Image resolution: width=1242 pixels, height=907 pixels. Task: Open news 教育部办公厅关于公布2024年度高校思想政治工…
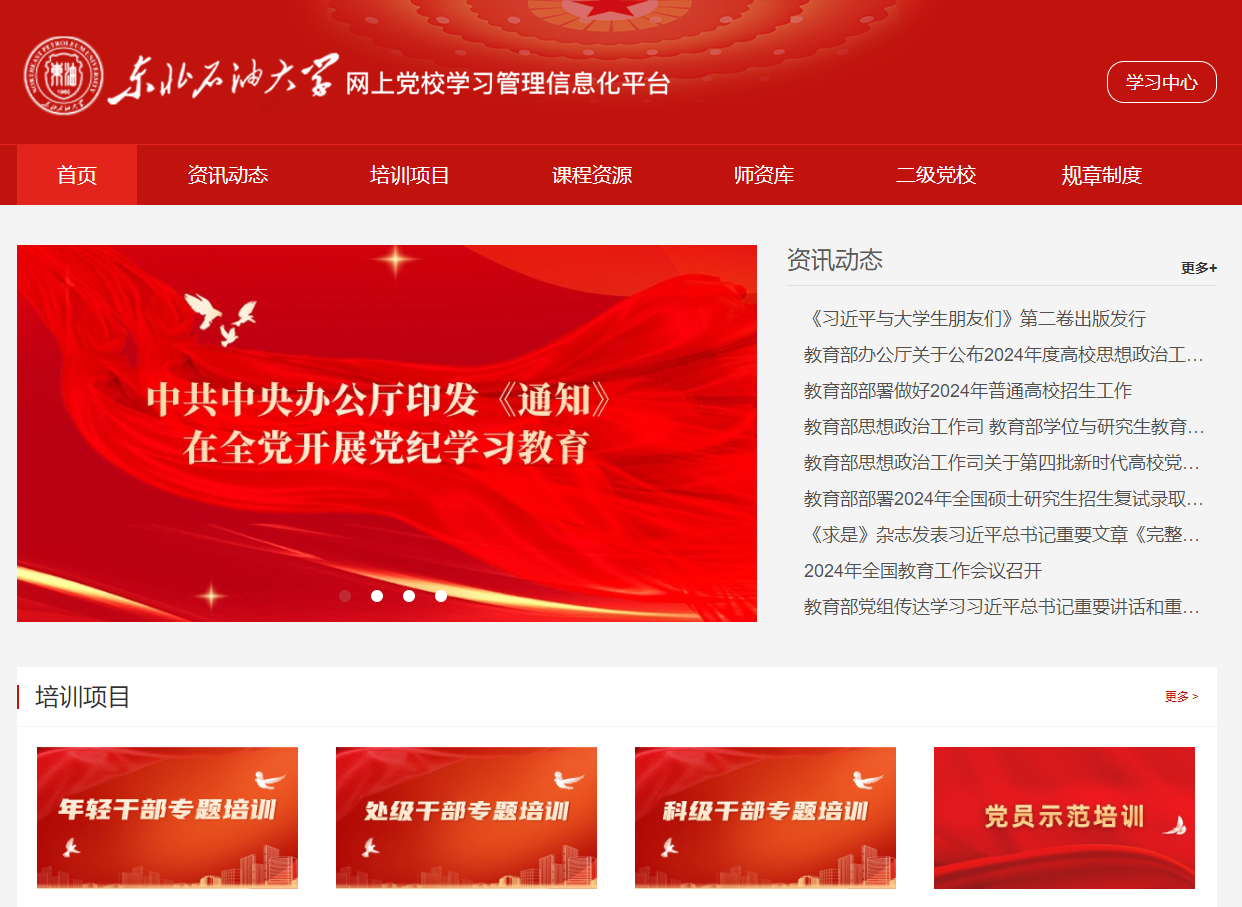coord(1004,355)
